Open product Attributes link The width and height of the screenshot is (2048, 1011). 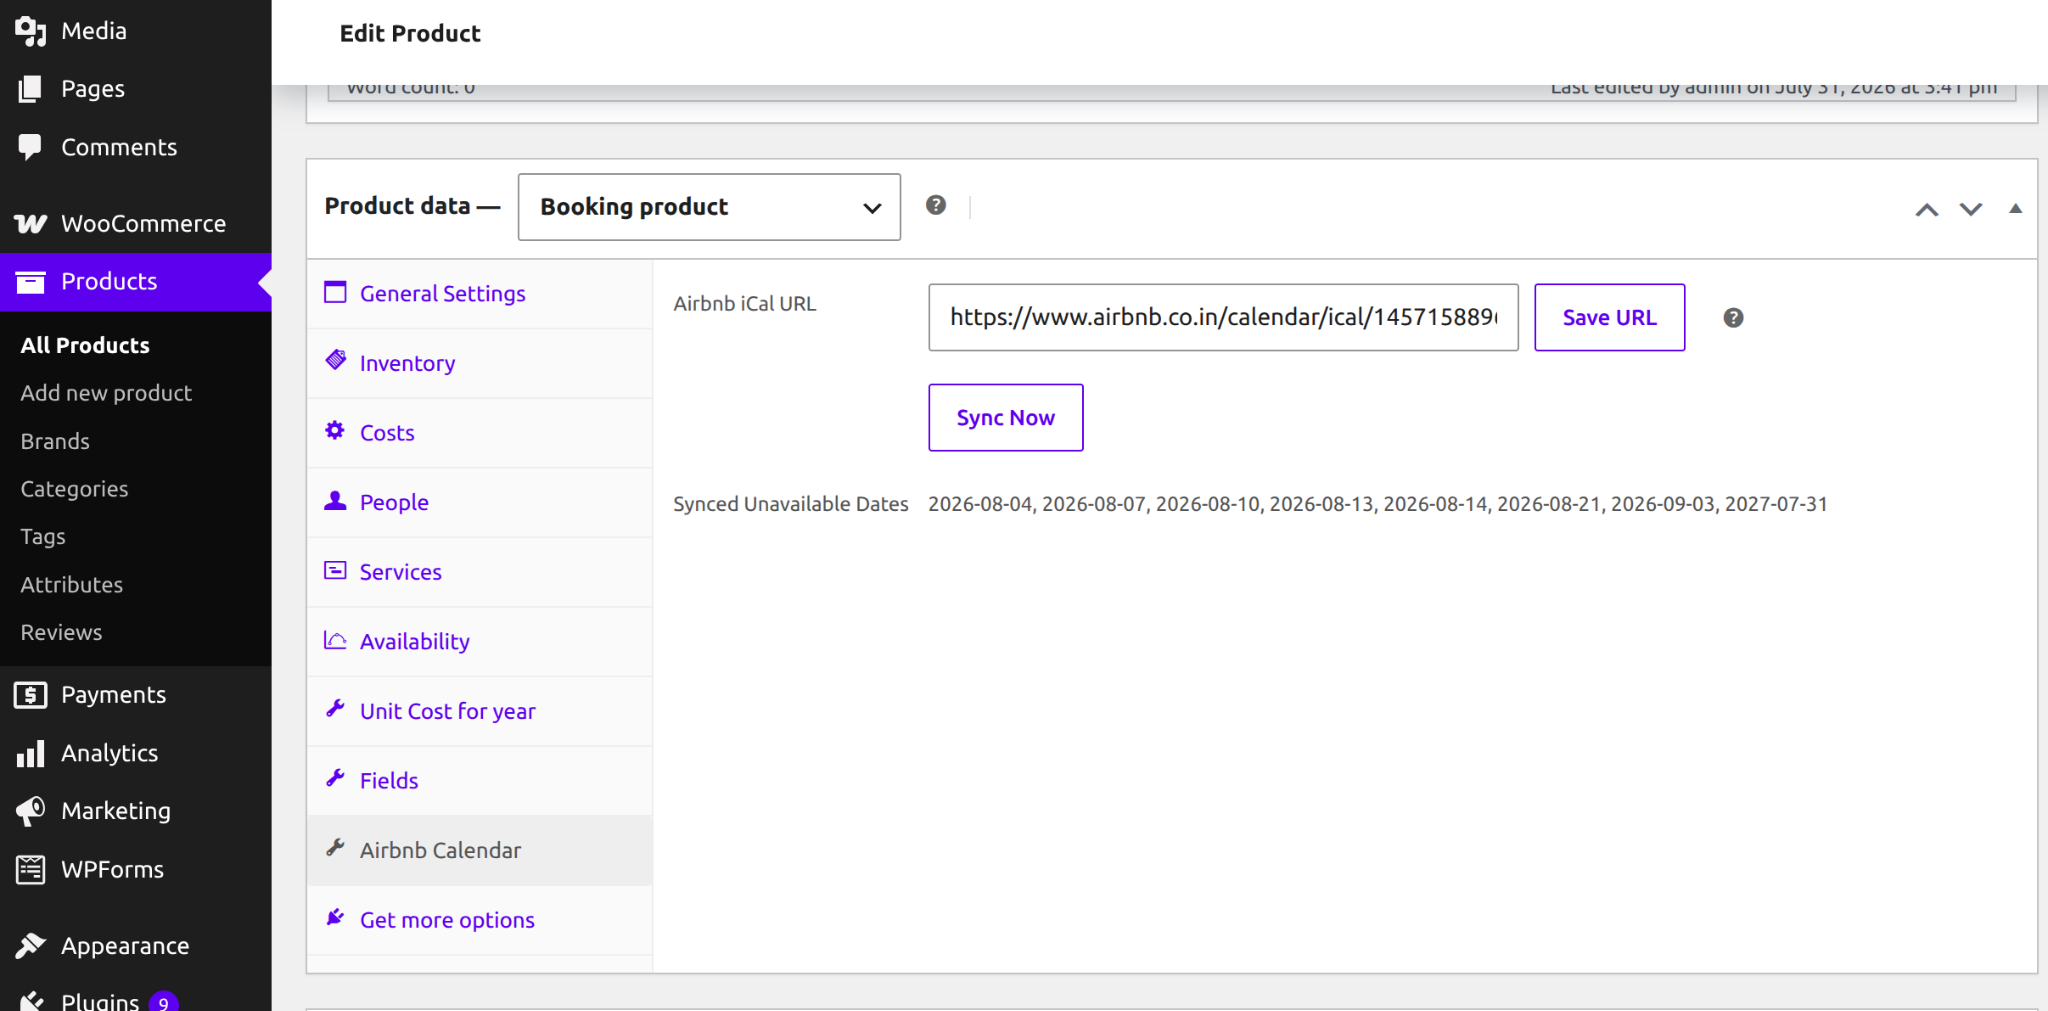point(72,585)
